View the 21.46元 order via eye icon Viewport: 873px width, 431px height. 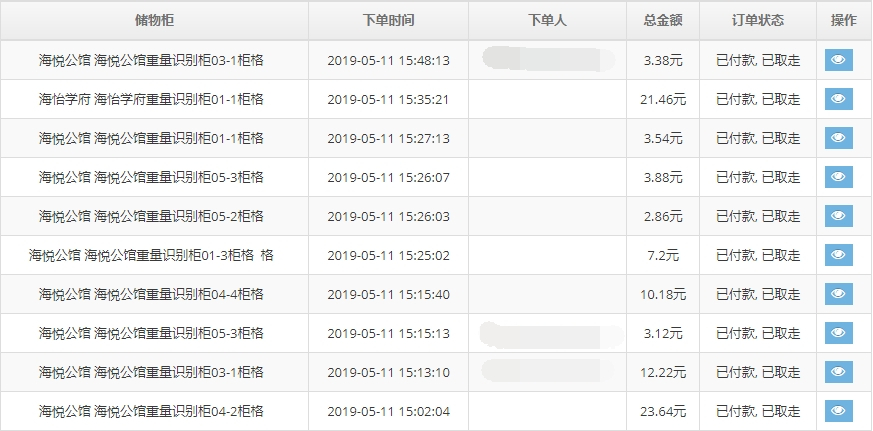click(838, 99)
